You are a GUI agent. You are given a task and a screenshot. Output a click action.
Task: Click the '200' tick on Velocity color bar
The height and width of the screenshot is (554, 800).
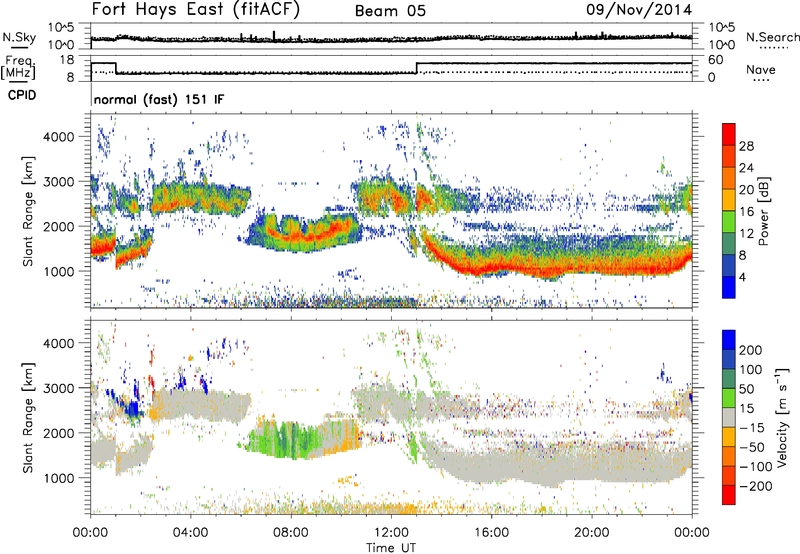coord(751,350)
